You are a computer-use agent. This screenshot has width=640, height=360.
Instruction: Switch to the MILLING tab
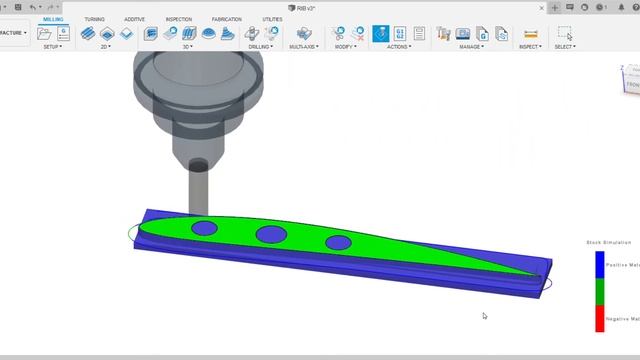(x=53, y=19)
